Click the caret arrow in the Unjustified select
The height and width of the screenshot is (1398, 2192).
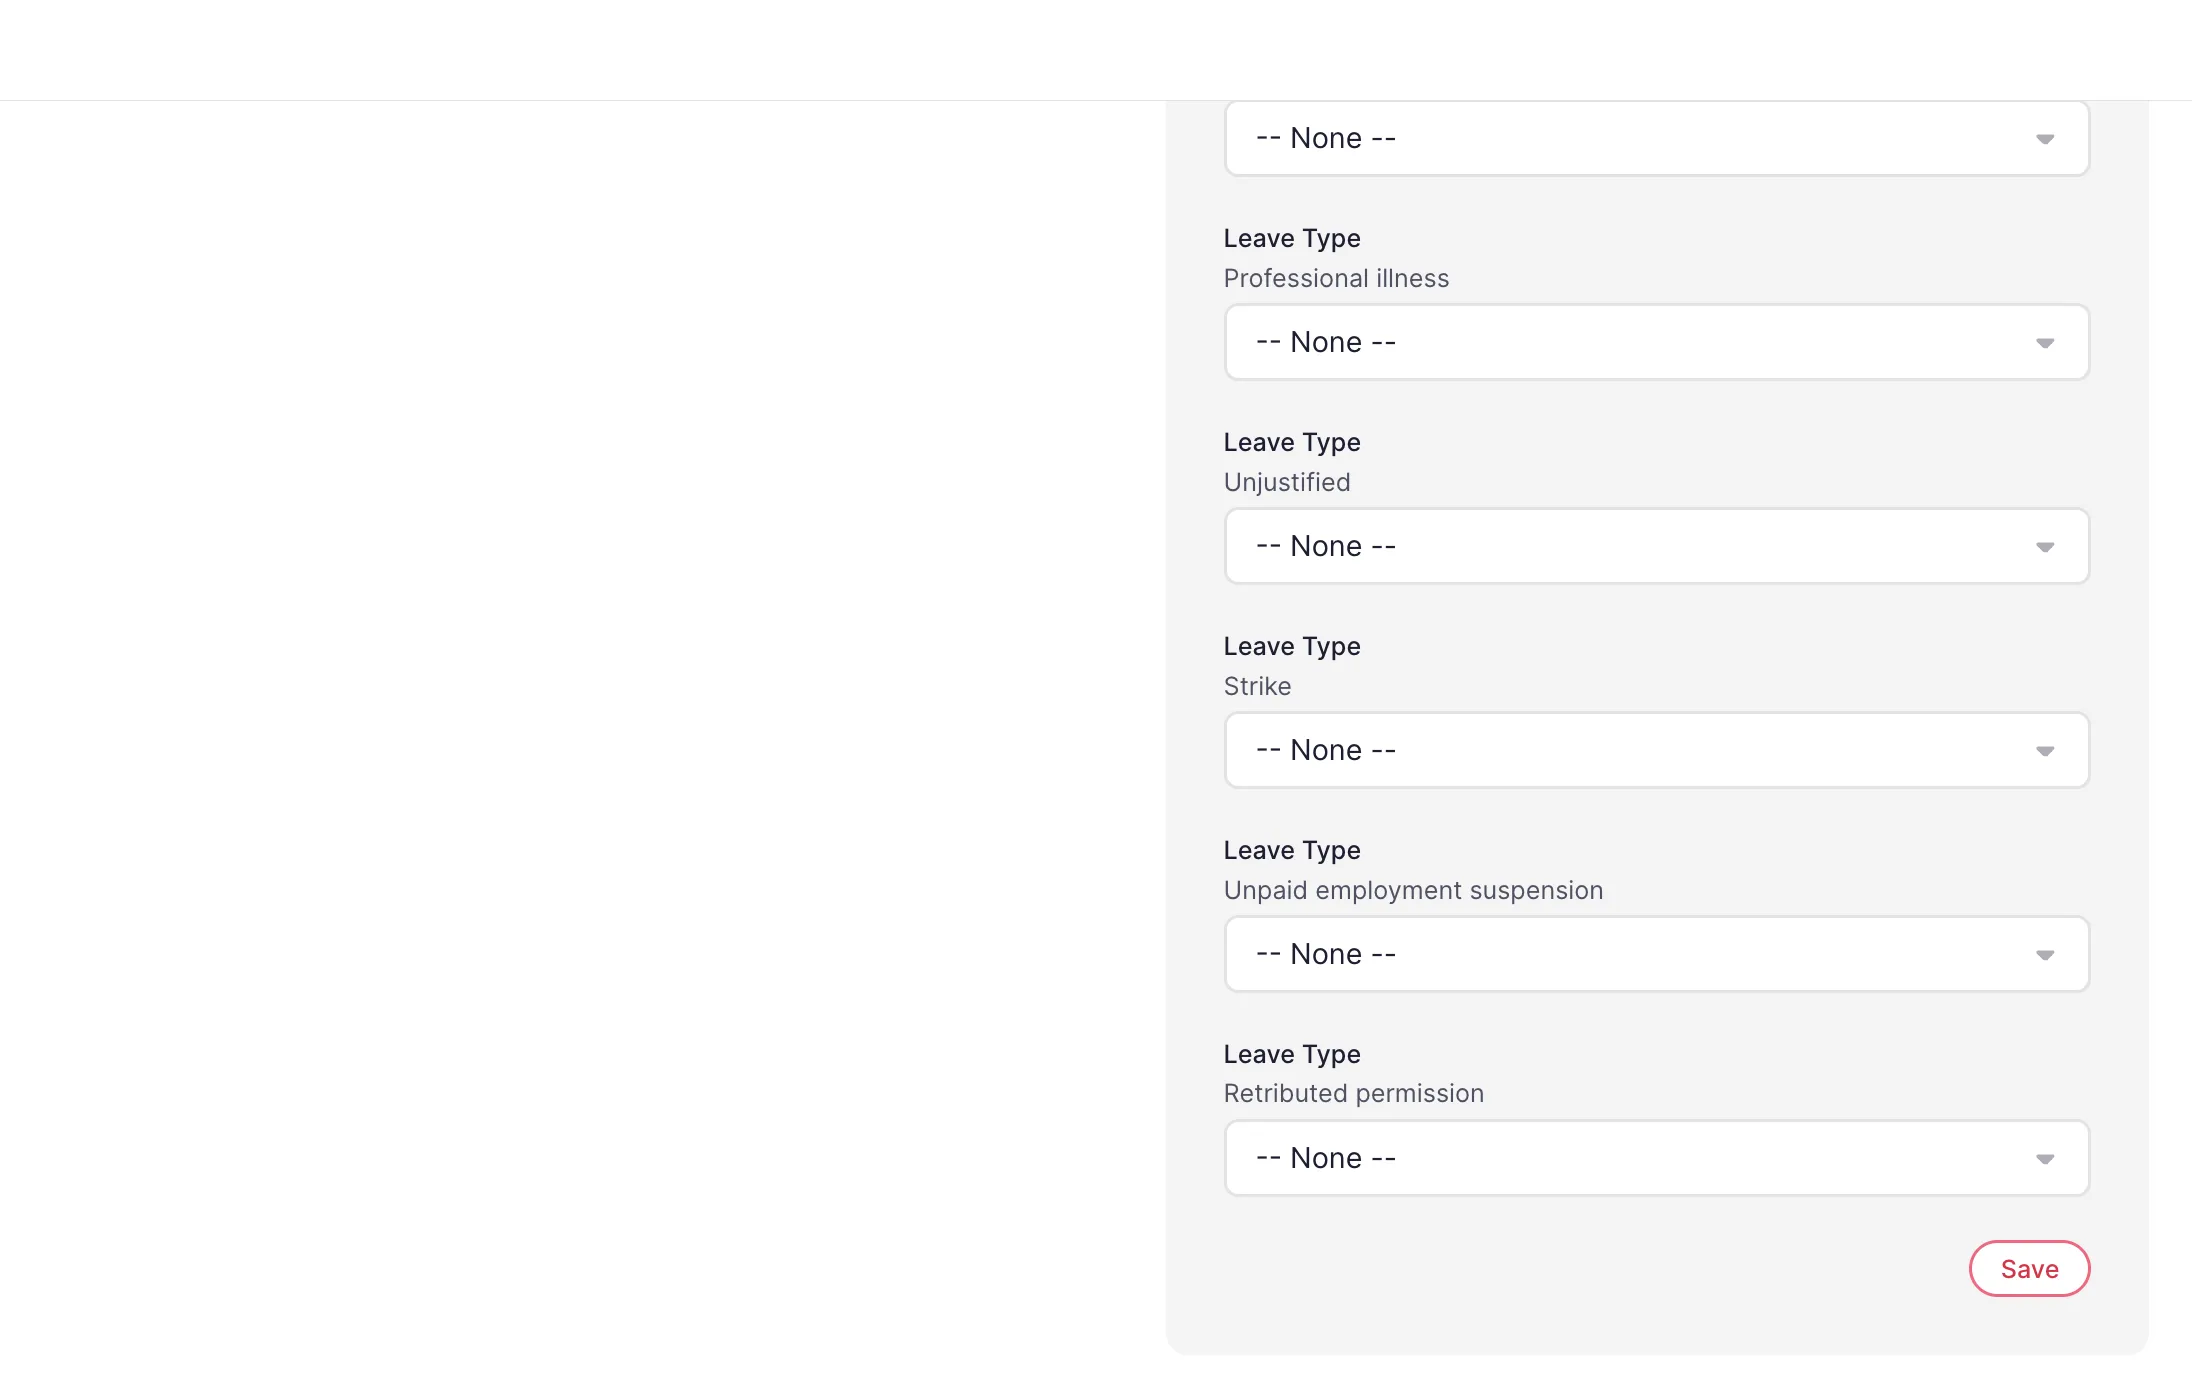tap(2045, 547)
